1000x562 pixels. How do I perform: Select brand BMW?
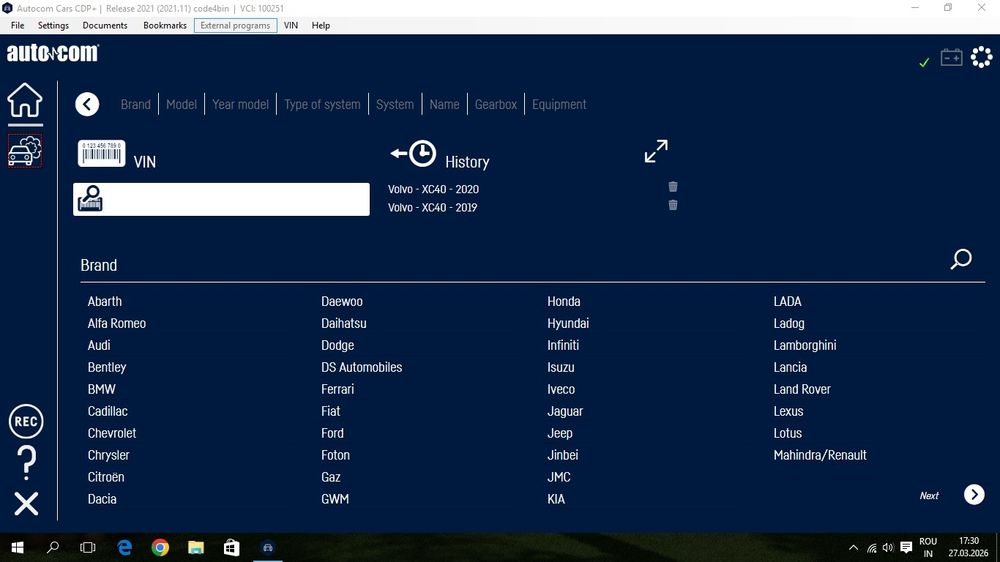[x=101, y=389]
